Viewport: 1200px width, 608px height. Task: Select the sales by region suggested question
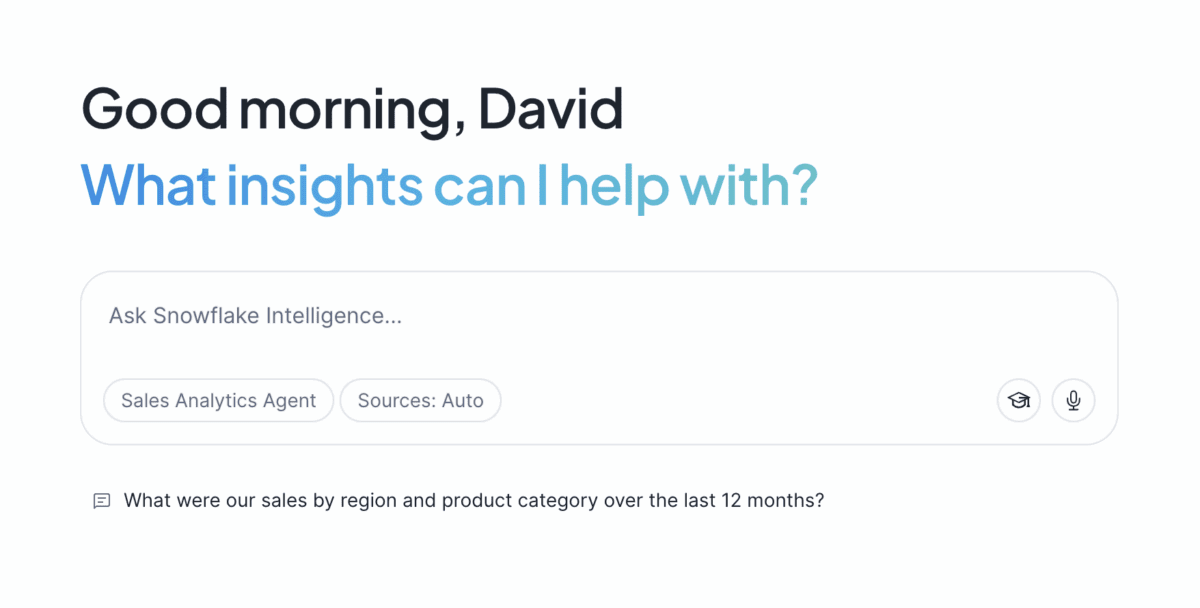click(x=474, y=500)
